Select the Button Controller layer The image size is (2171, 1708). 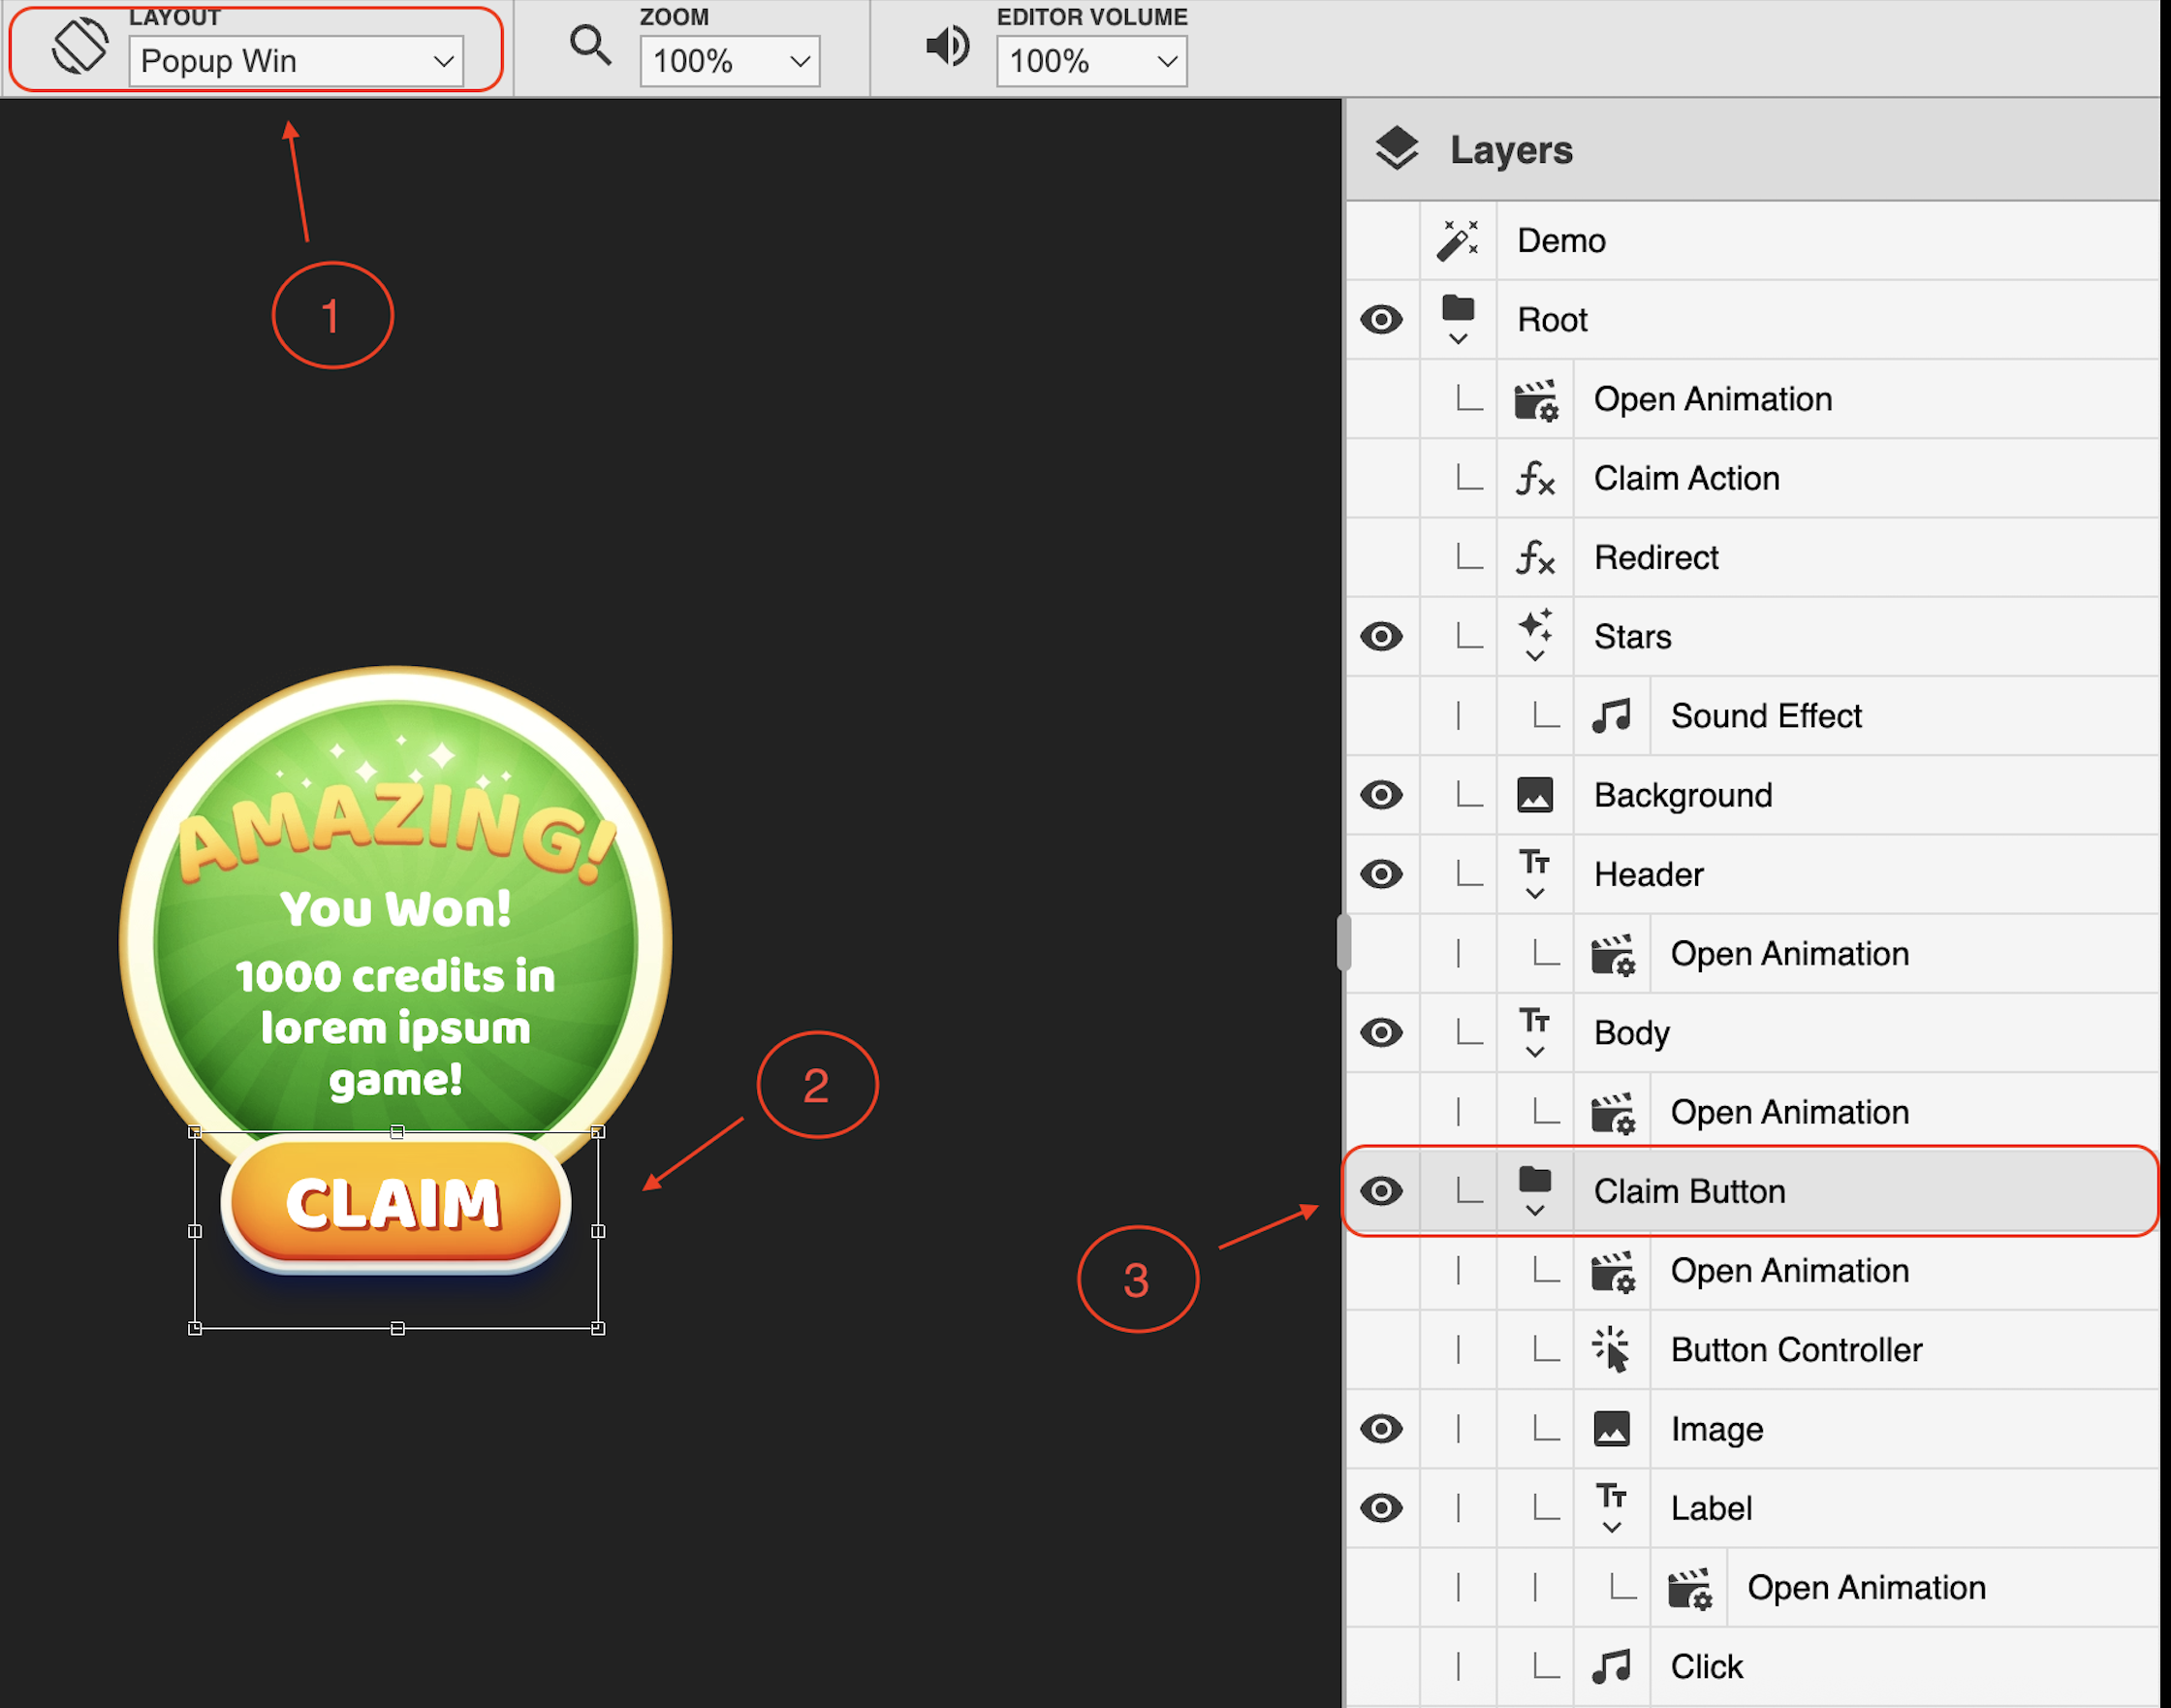1796,1350
